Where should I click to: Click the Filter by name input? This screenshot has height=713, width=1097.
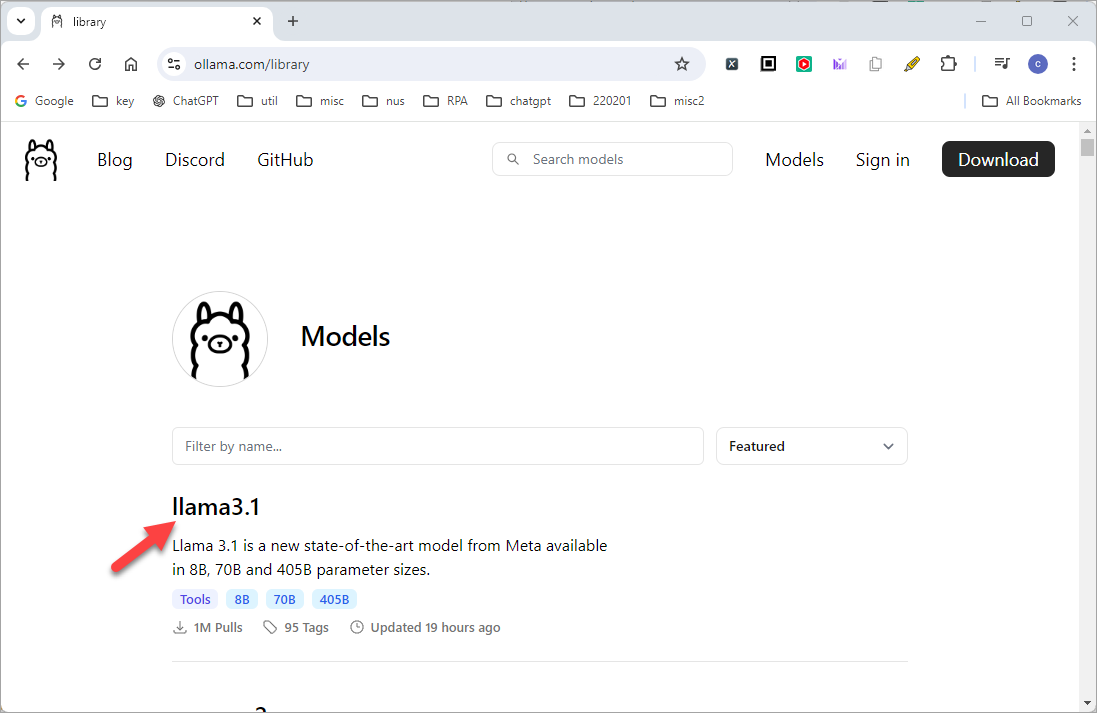(438, 446)
